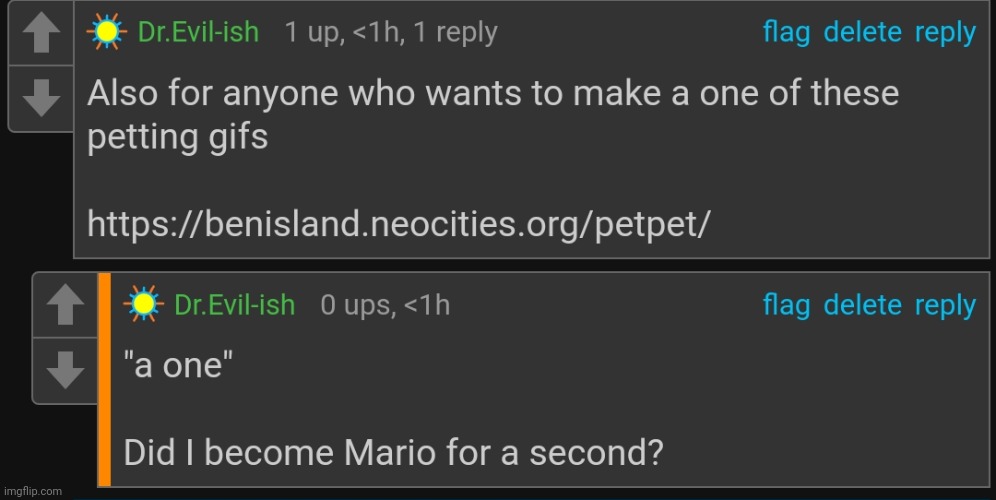Click the sun avatar on the nested reply

pos(143,305)
